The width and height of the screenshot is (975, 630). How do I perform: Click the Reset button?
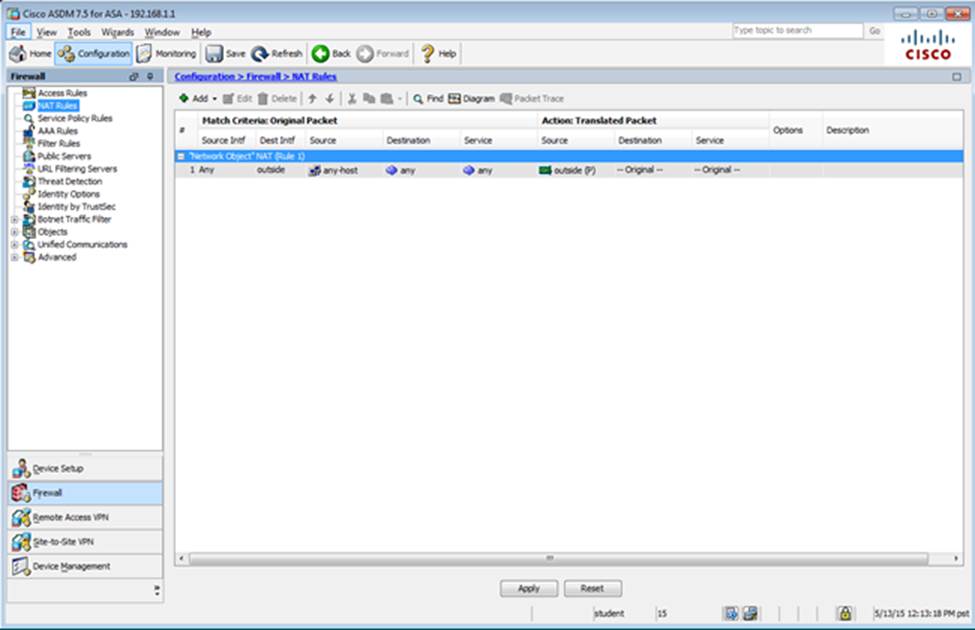pos(592,589)
